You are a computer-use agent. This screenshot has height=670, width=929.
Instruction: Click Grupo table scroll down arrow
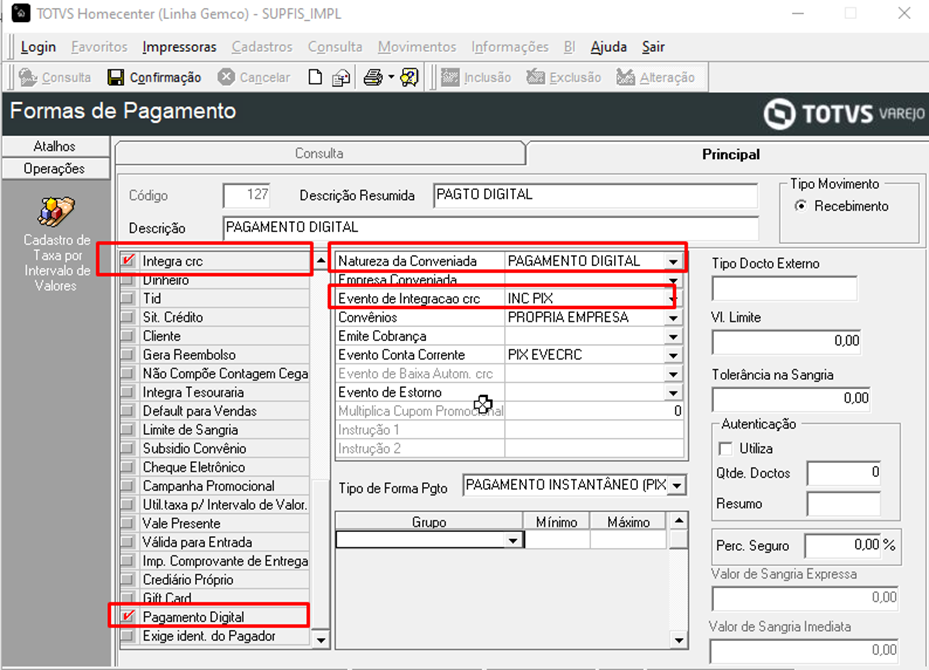pos(678,640)
